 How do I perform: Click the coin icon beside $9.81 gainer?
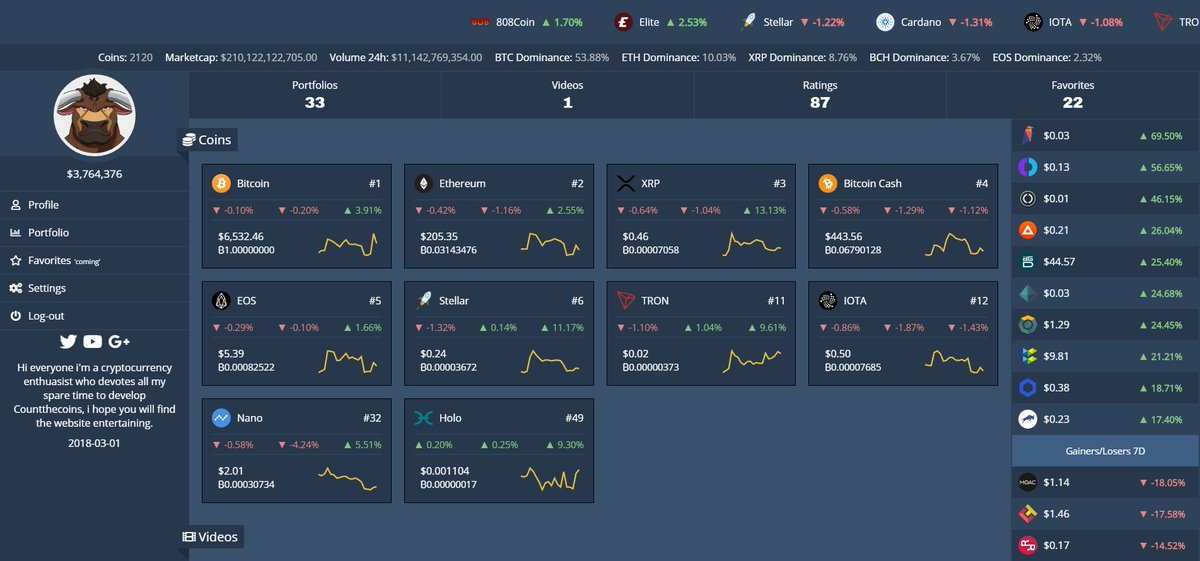coord(1027,356)
